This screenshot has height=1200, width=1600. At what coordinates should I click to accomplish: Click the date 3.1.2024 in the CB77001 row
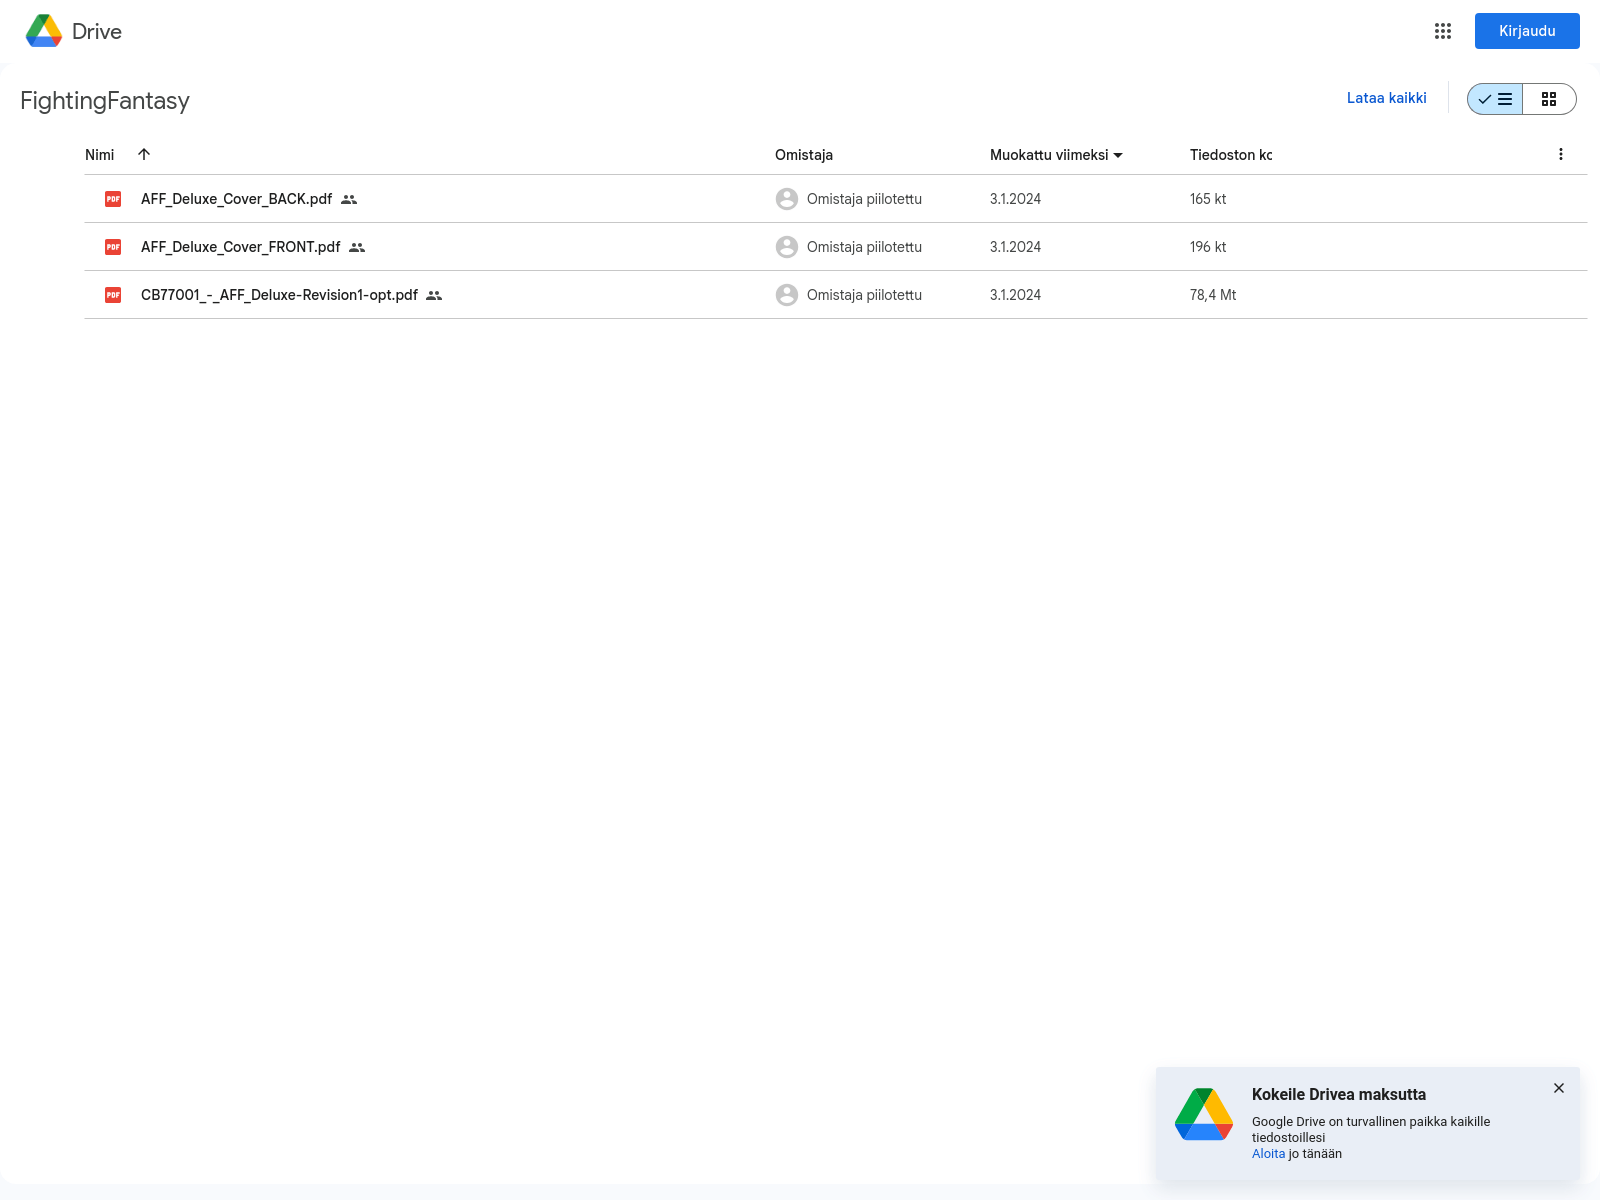click(x=1015, y=295)
